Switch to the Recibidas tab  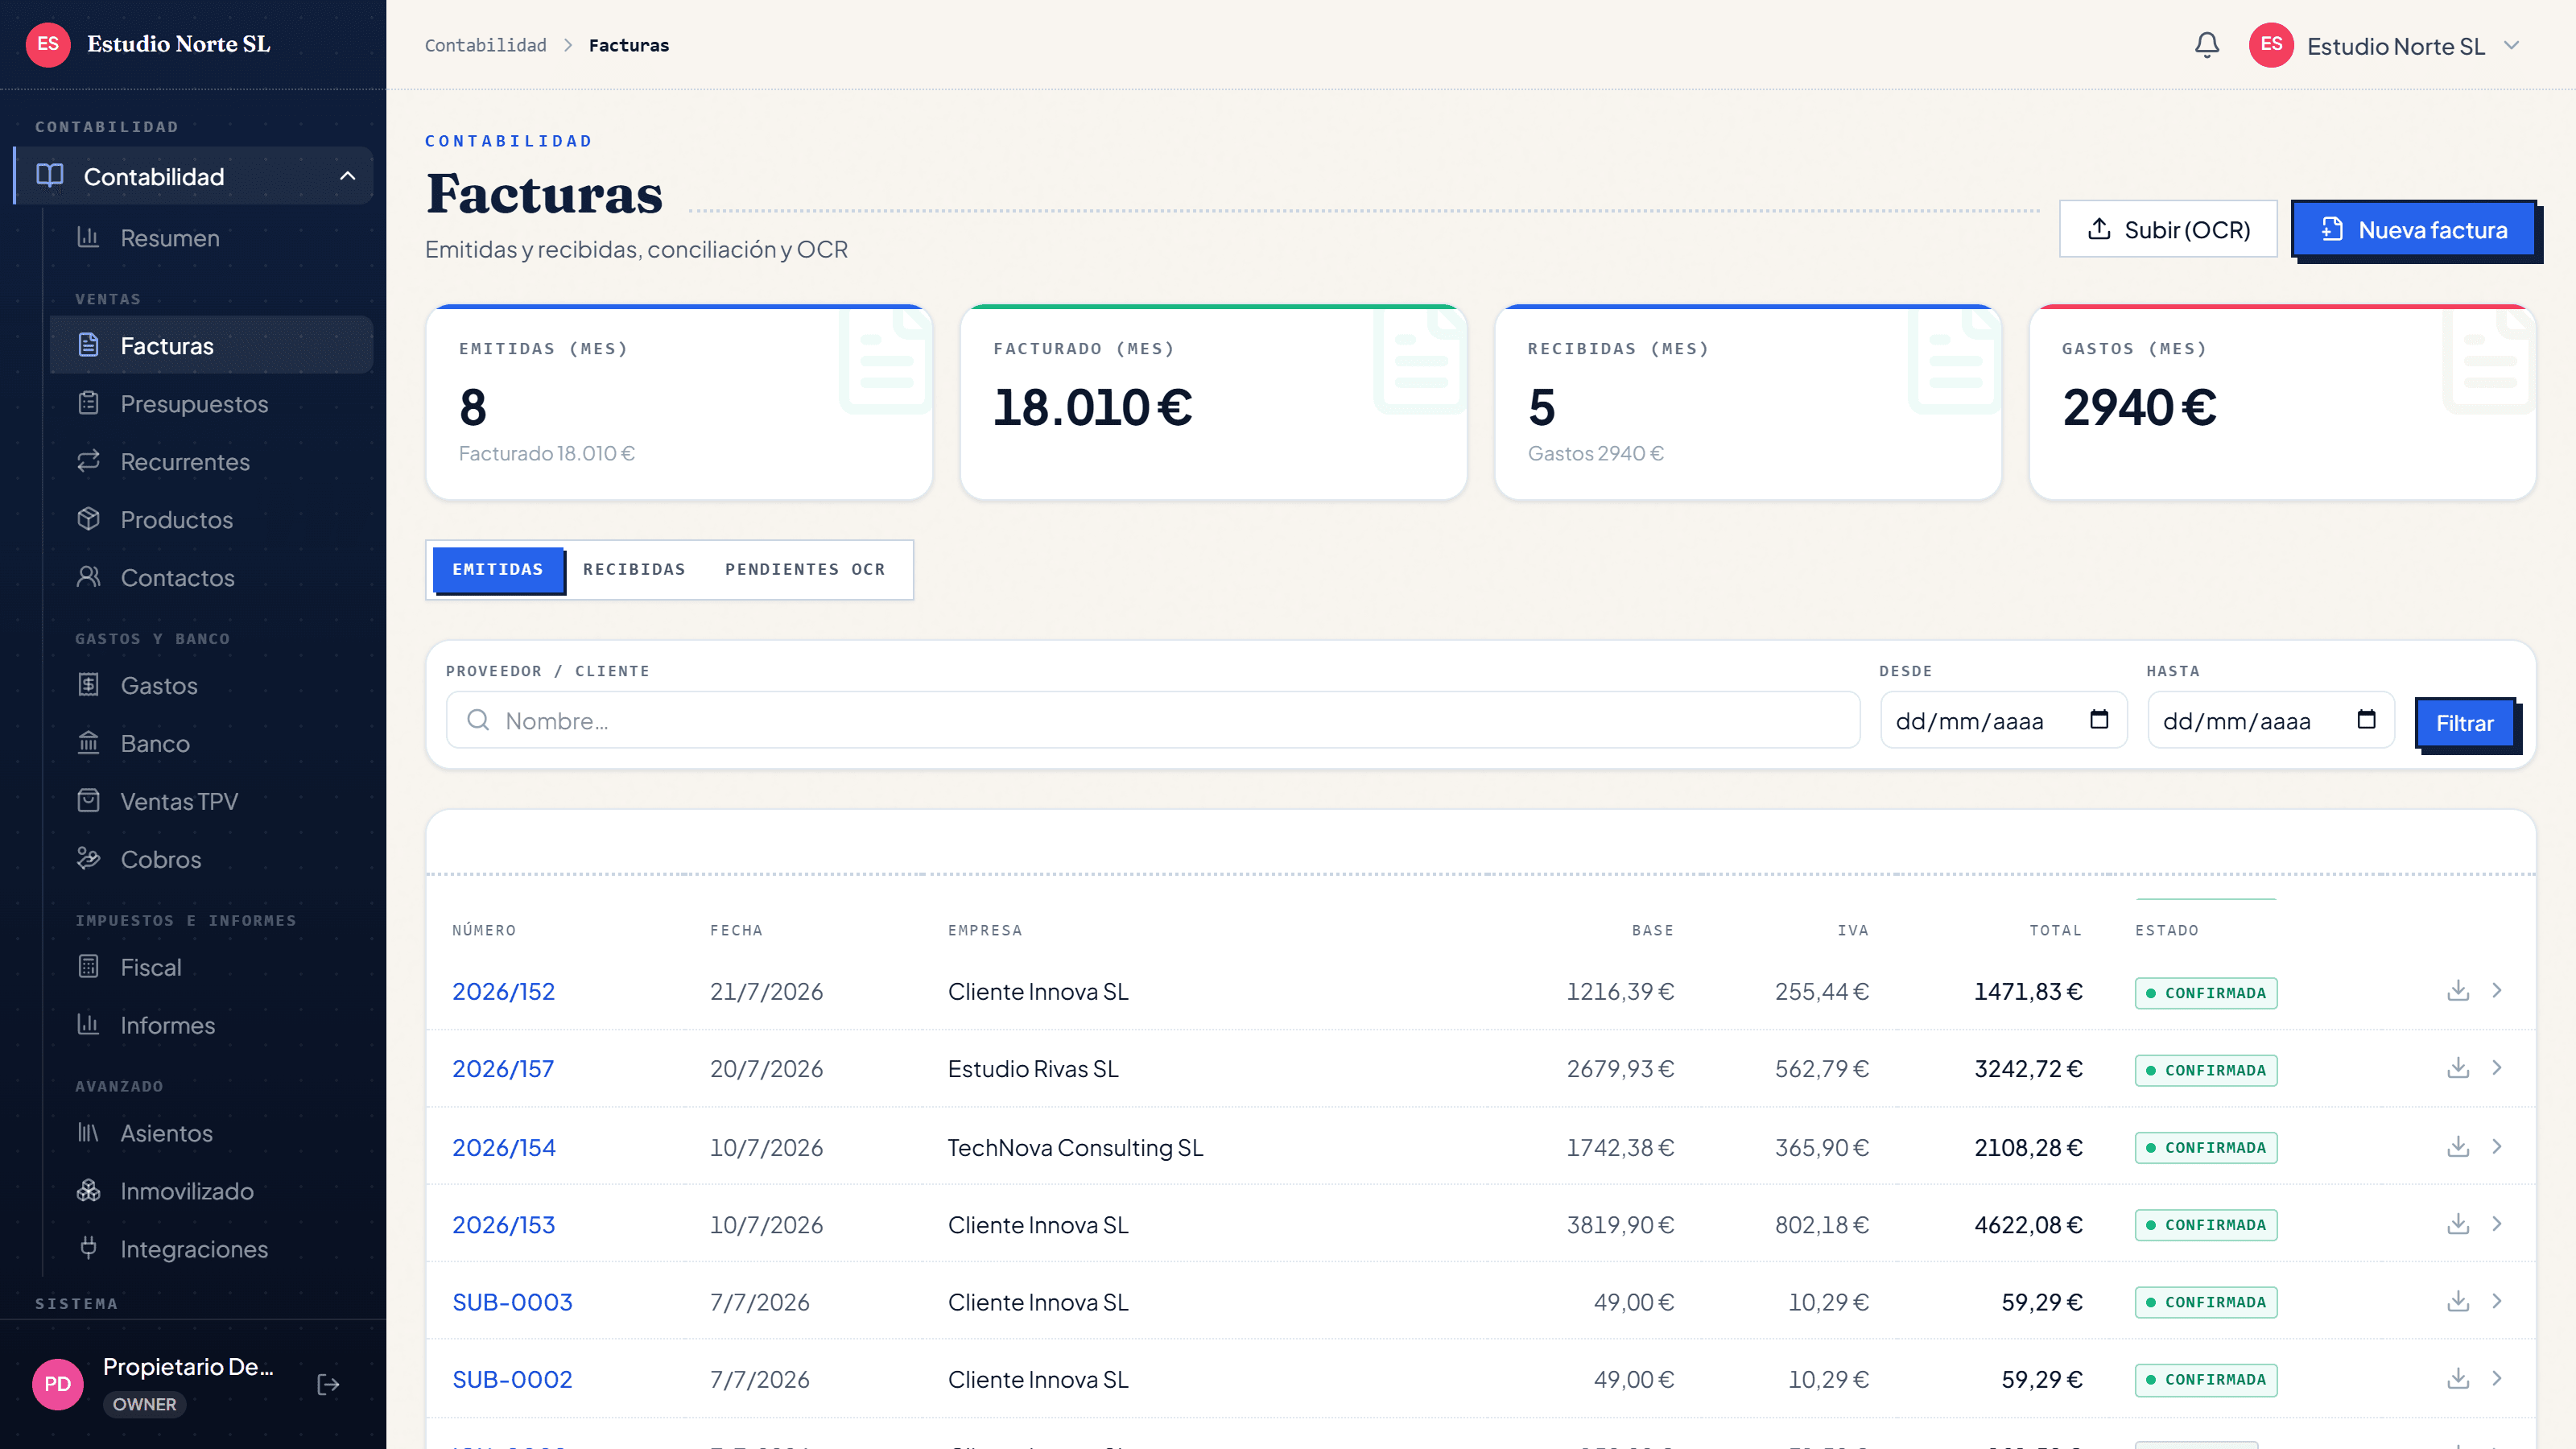point(634,570)
